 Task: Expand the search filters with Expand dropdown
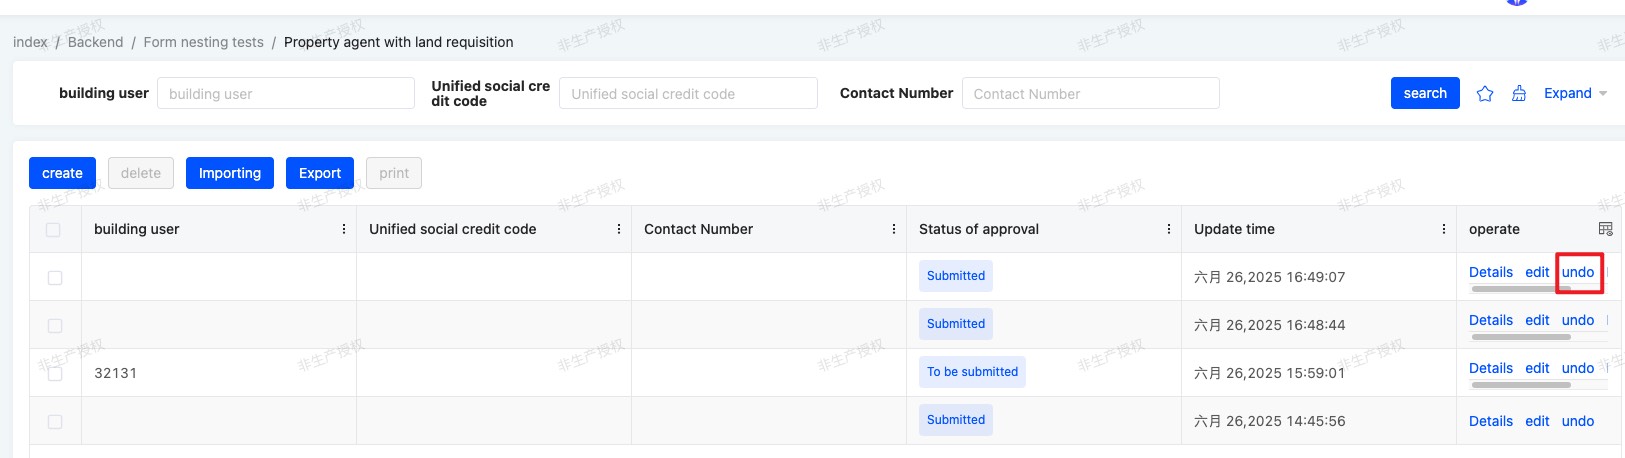pos(1575,93)
